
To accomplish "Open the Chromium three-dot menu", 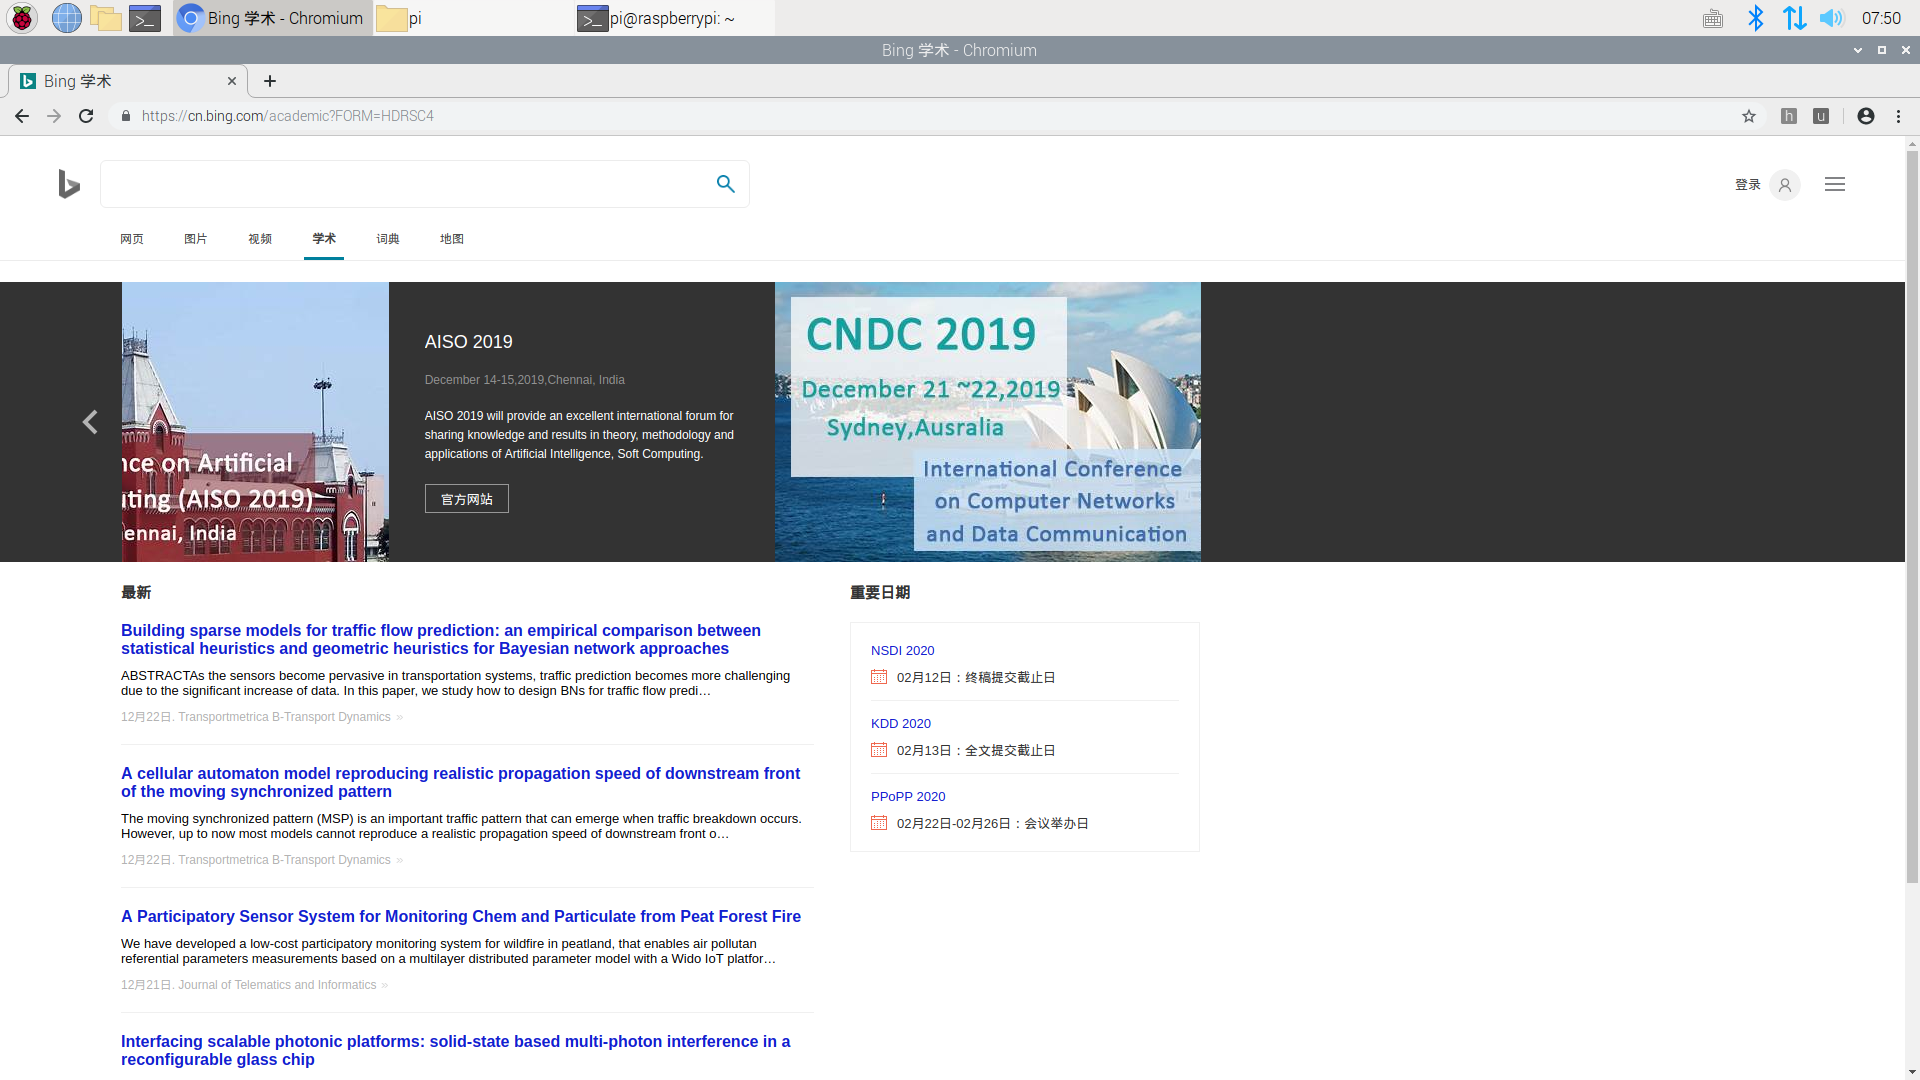I will point(1899,116).
